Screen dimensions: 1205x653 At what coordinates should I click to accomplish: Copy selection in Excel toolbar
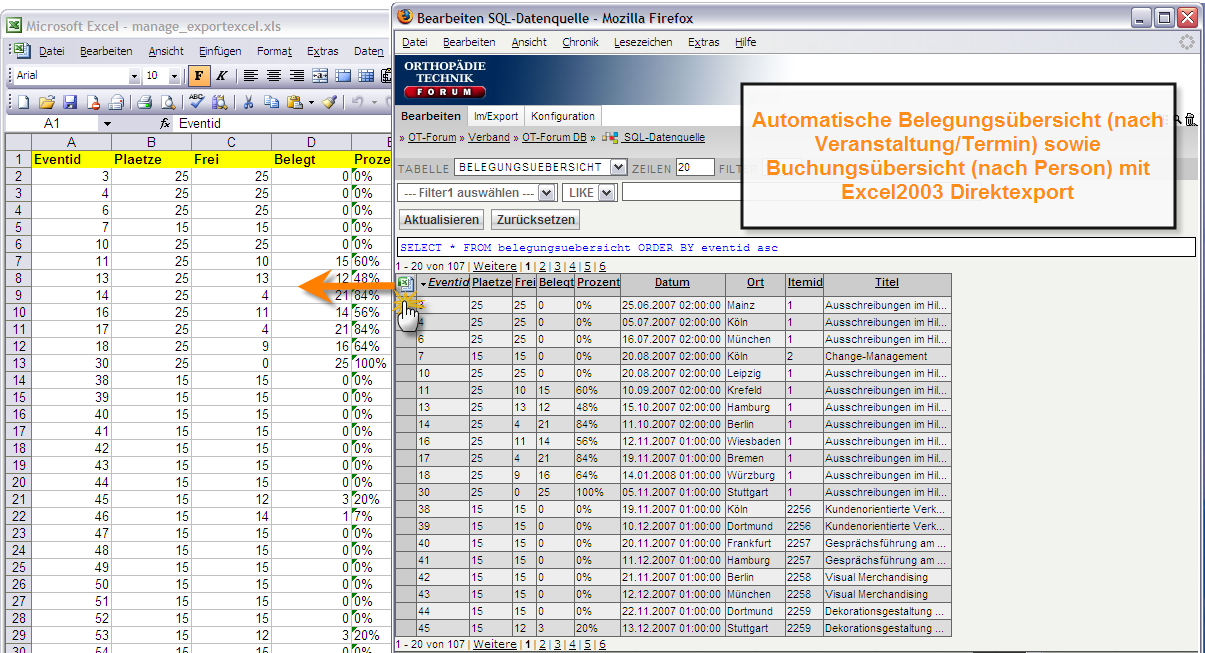point(270,102)
